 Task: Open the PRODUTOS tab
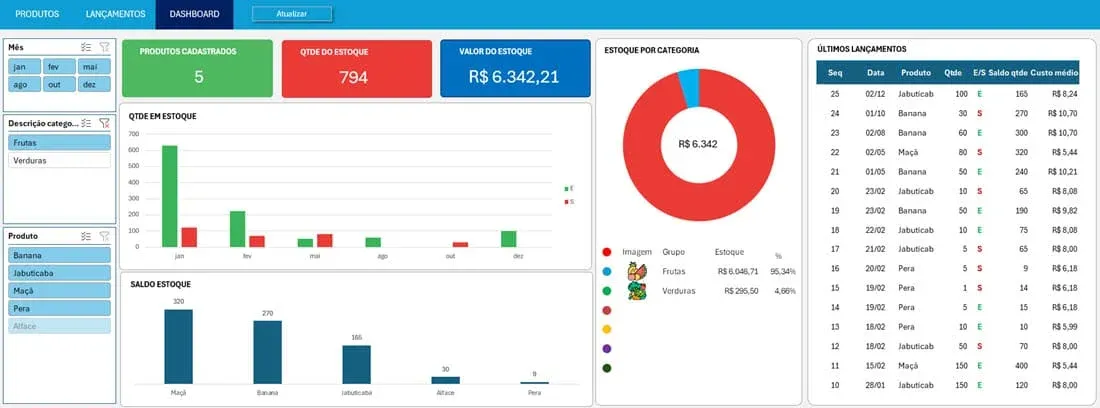(37, 14)
